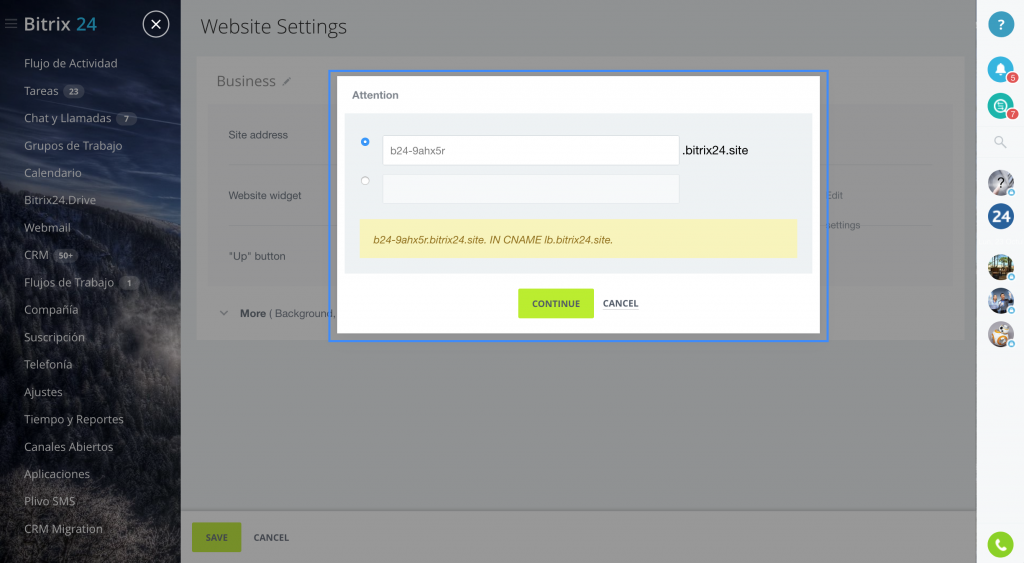Close the Website Settings slider with the X
Image resolution: width=1024 pixels, height=563 pixels.
coord(155,24)
